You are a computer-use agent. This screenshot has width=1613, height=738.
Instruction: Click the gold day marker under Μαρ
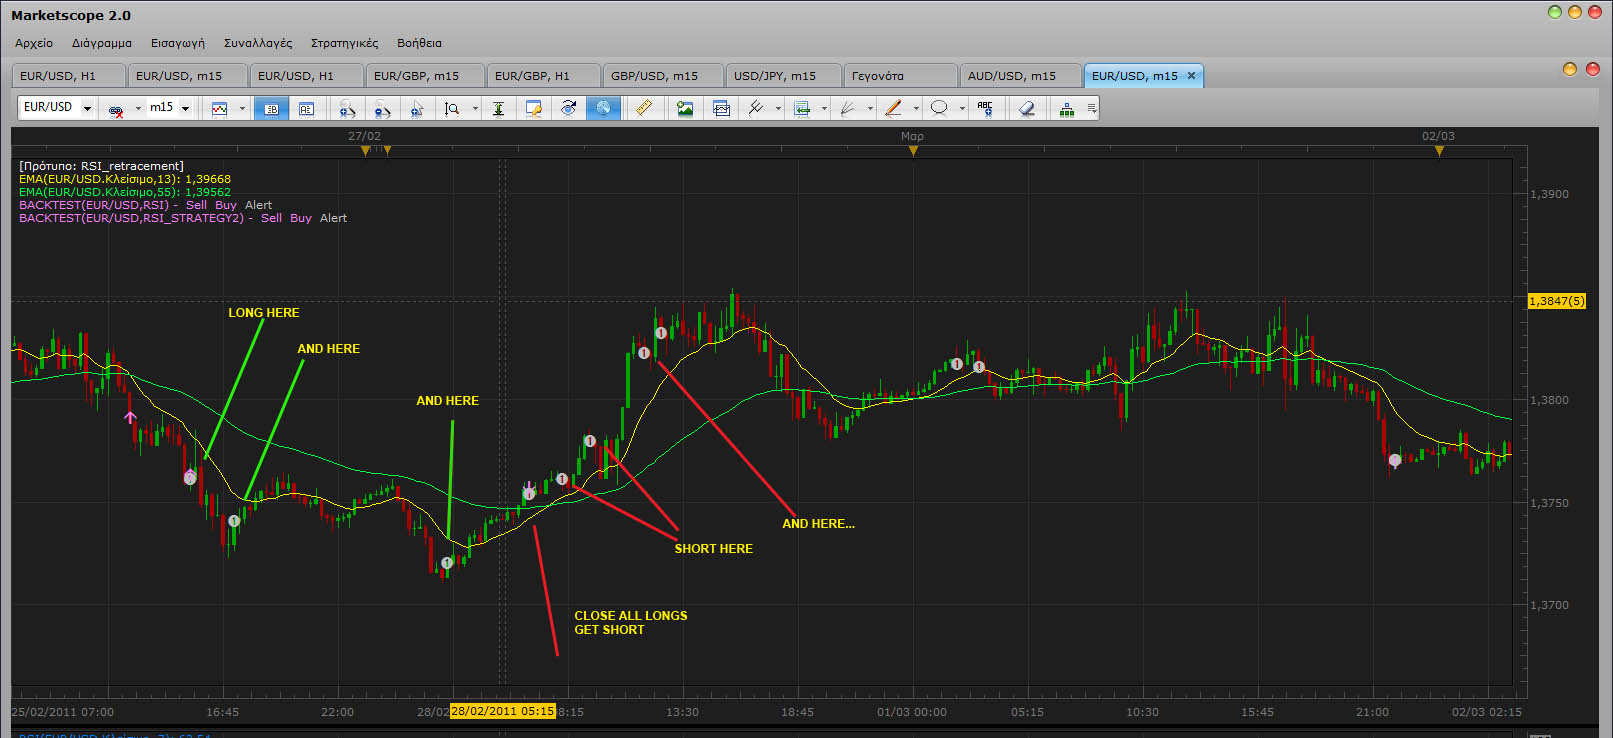click(913, 151)
